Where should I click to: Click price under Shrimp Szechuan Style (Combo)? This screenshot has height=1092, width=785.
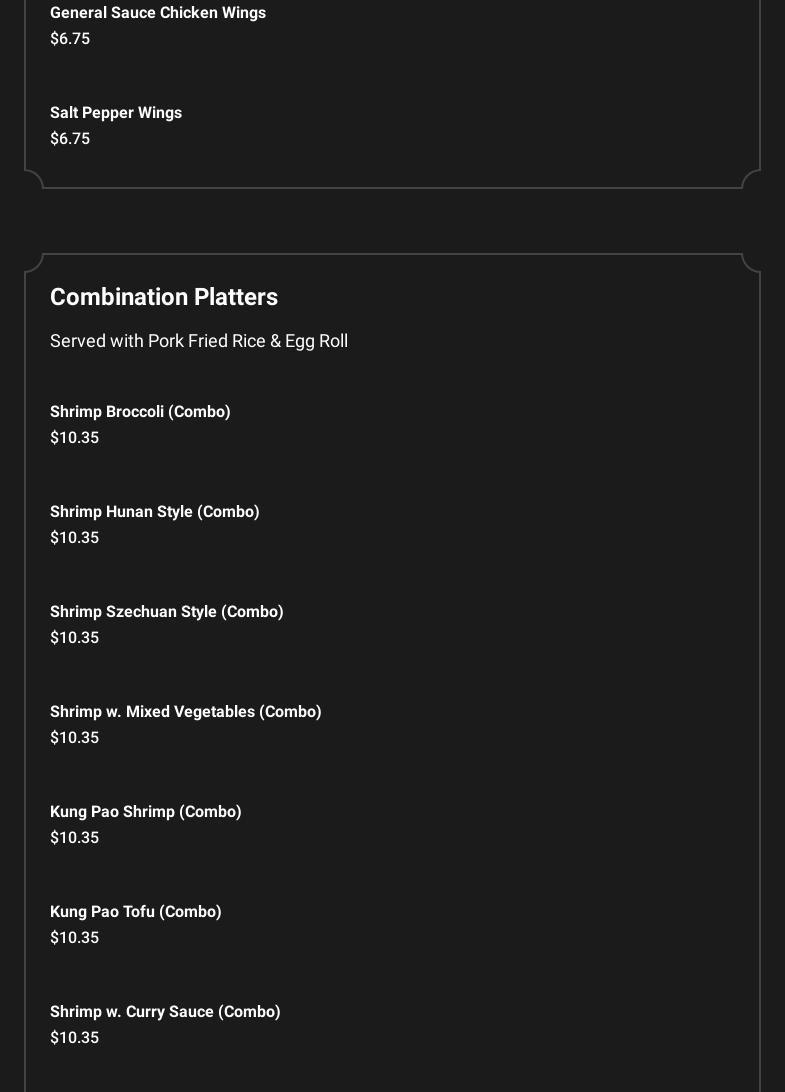point(75,638)
